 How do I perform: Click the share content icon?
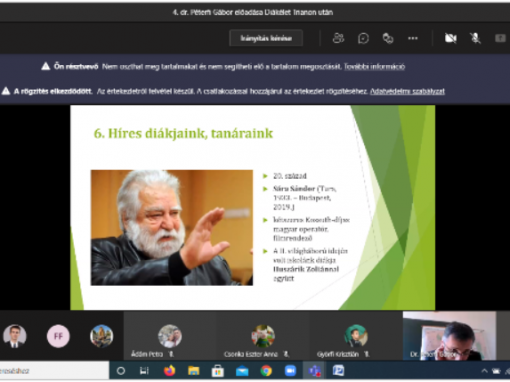(x=500, y=38)
